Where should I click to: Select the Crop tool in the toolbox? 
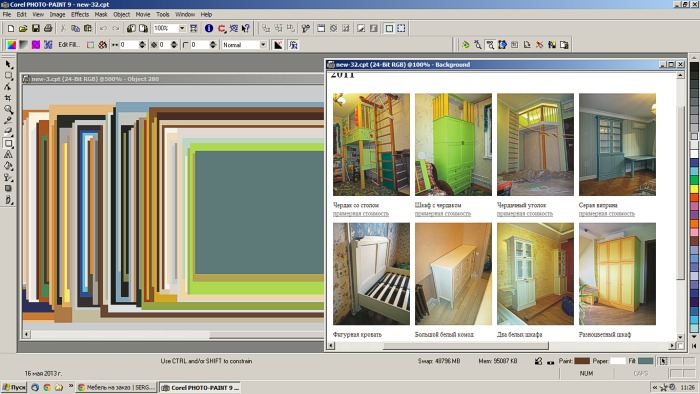(8, 98)
